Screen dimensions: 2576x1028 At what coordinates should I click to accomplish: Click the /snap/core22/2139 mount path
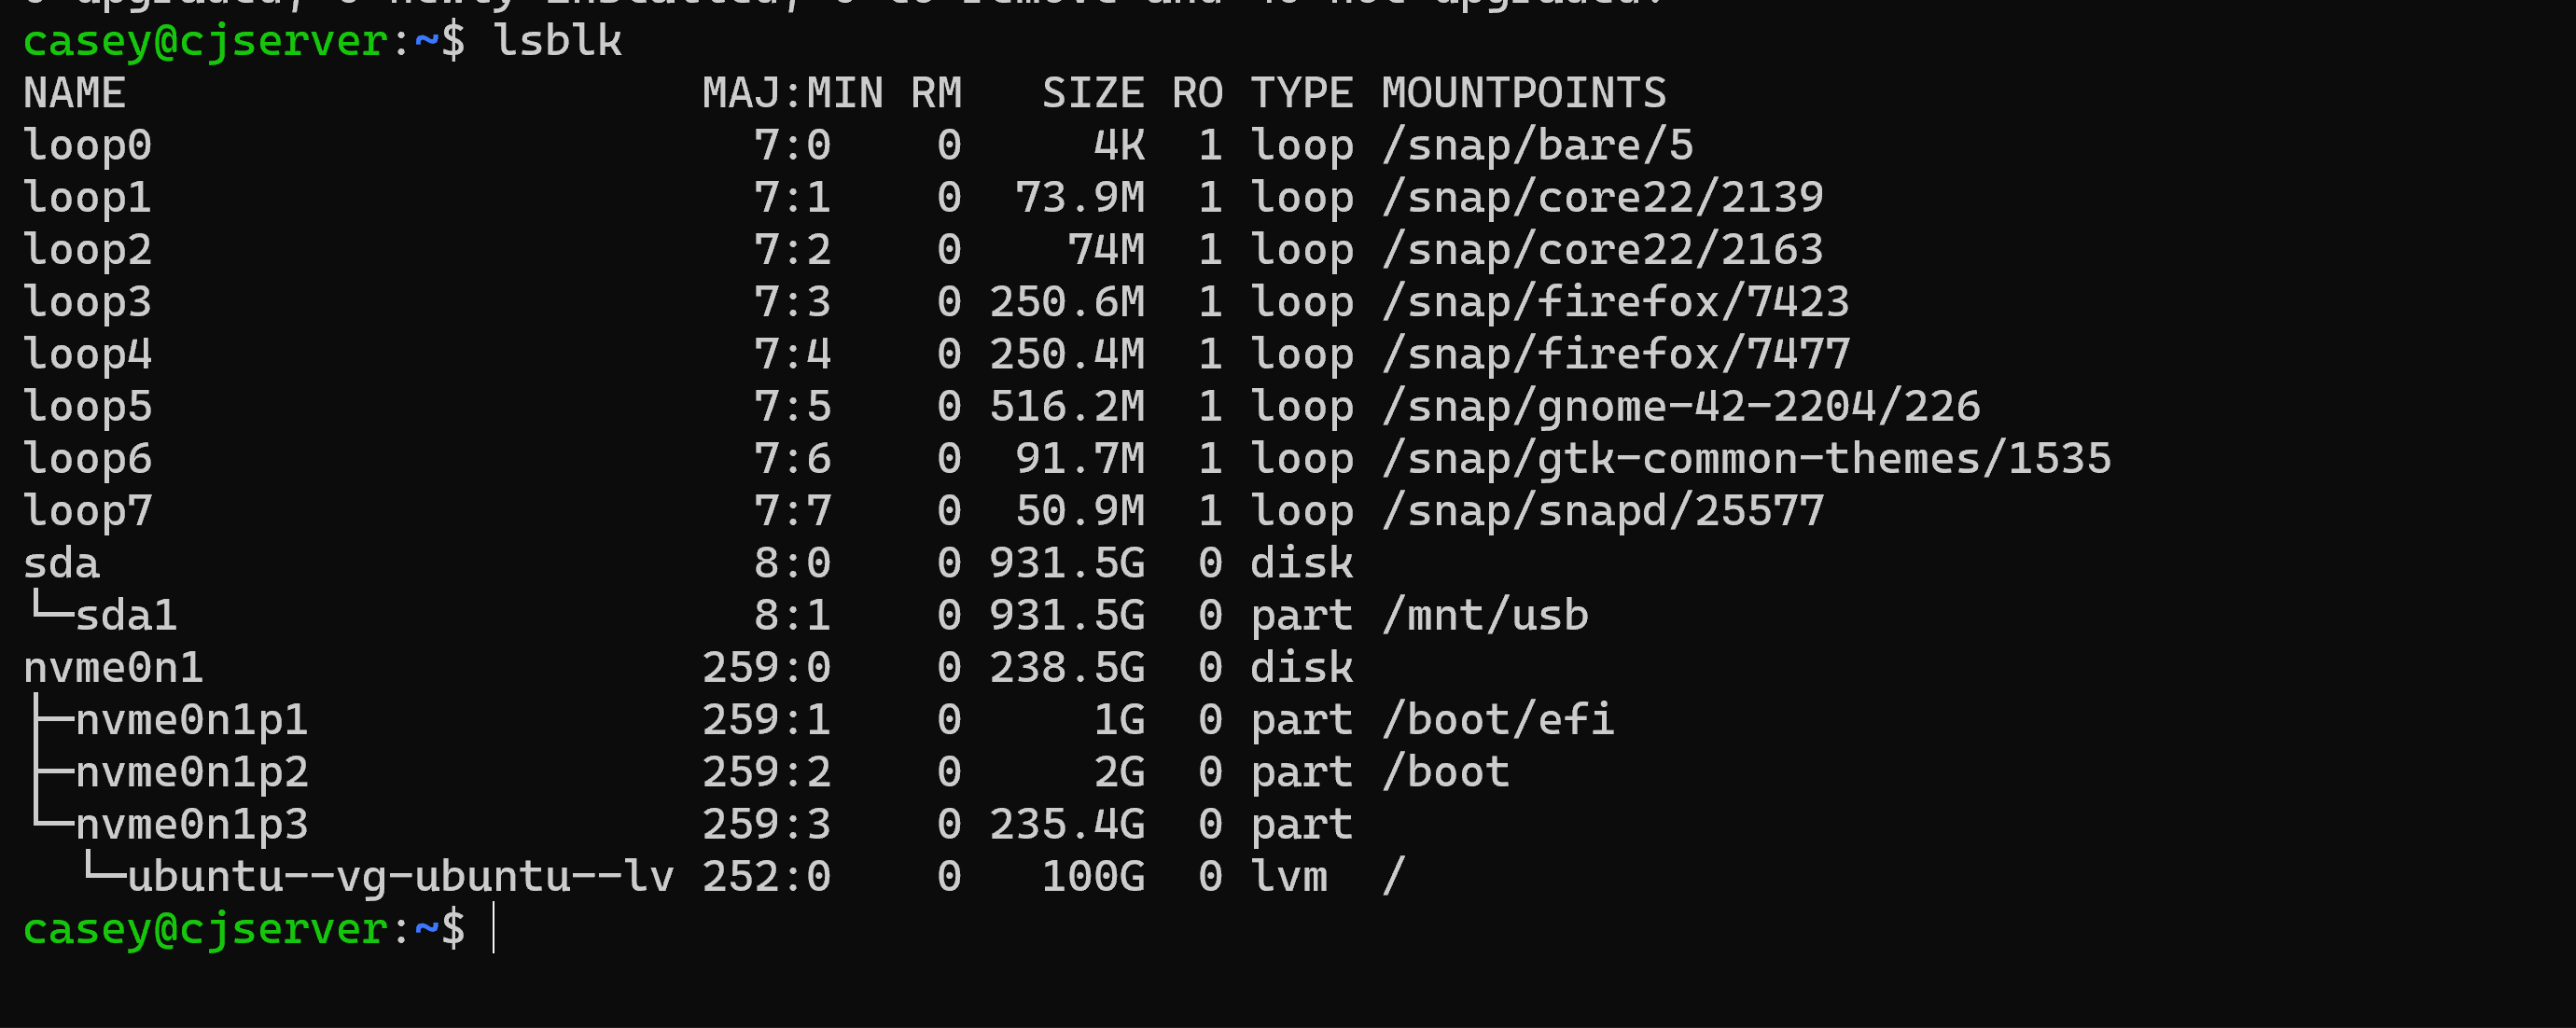[x=1602, y=198]
